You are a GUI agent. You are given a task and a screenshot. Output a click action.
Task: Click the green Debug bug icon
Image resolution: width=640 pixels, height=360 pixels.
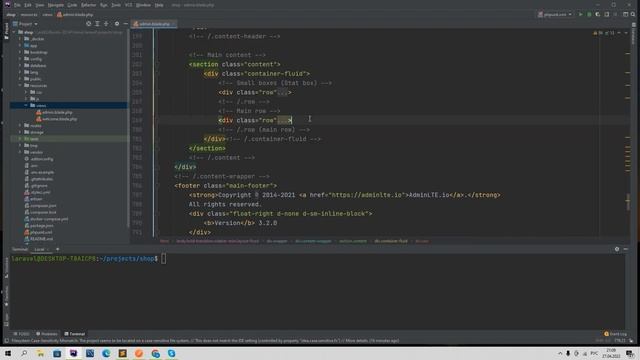click(589, 14)
